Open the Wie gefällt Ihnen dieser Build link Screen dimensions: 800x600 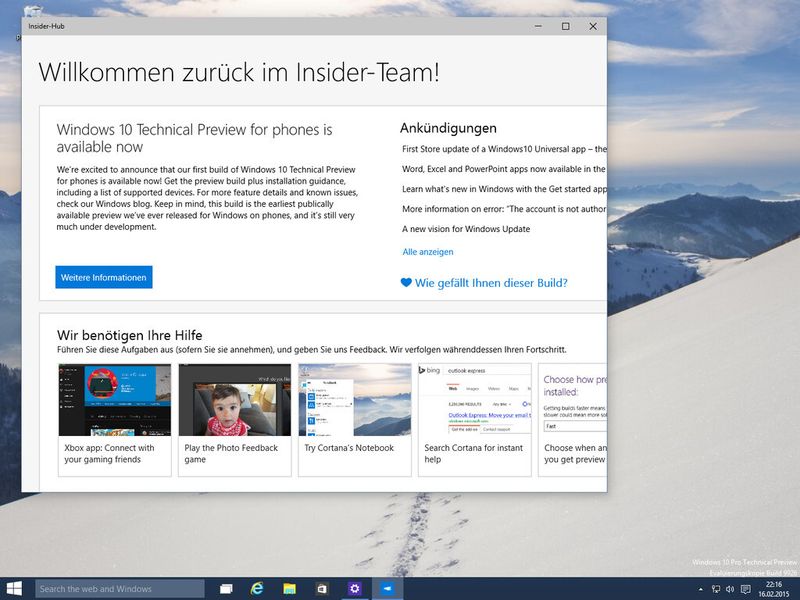(x=491, y=283)
